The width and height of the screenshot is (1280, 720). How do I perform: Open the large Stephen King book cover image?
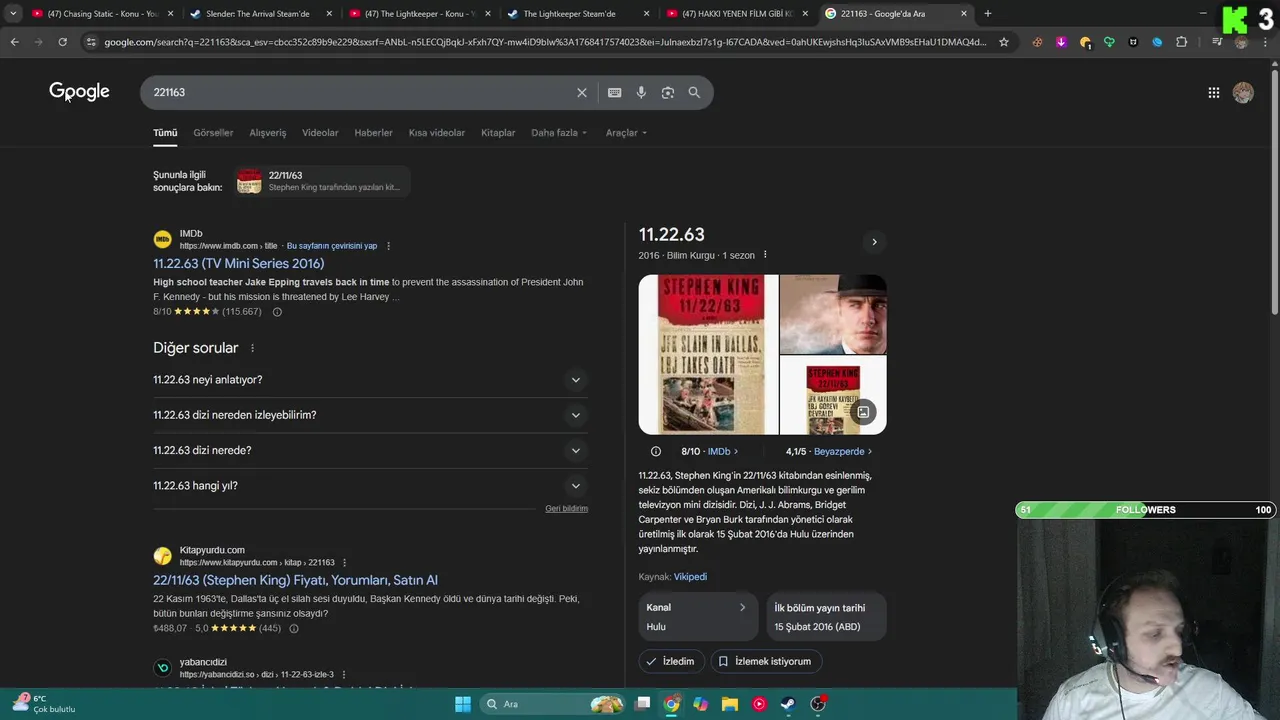tap(708, 354)
